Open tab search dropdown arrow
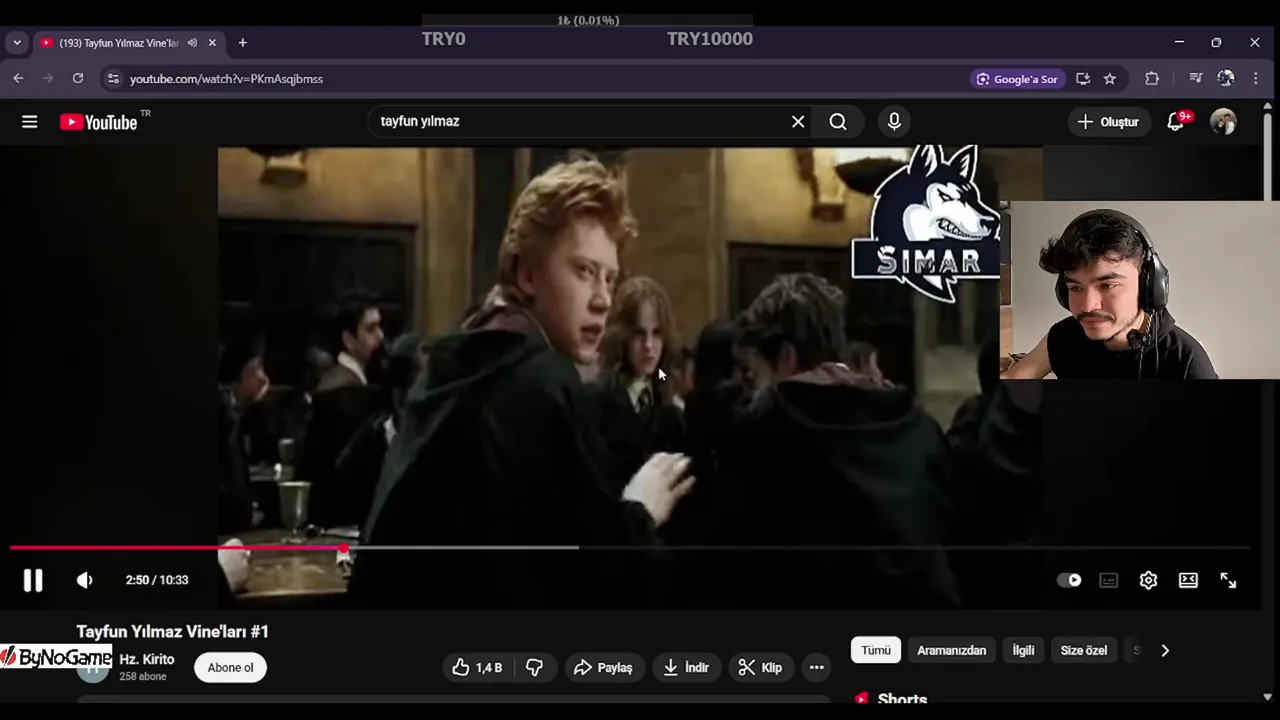Screen dimensions: 1280x720 coord(17,43)
